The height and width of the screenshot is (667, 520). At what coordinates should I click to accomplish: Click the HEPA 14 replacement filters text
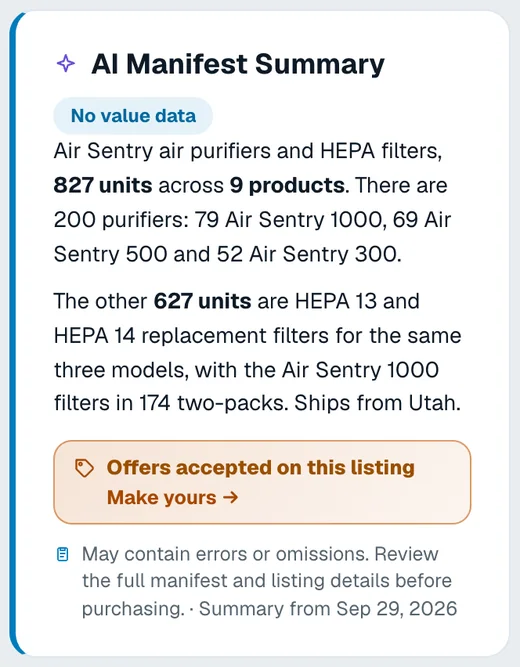(191, 336)
